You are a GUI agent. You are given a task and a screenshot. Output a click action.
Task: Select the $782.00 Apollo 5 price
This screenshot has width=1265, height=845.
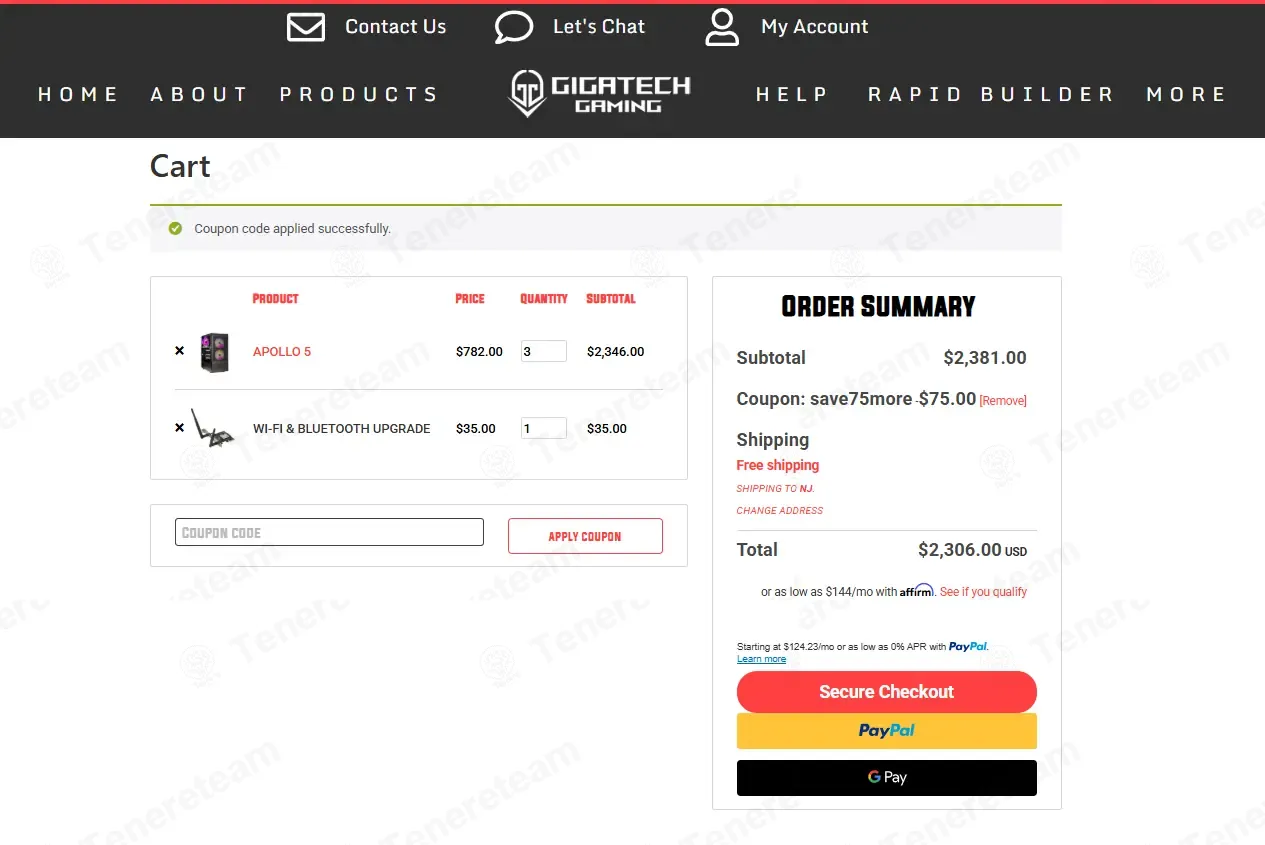click(479, 352)
